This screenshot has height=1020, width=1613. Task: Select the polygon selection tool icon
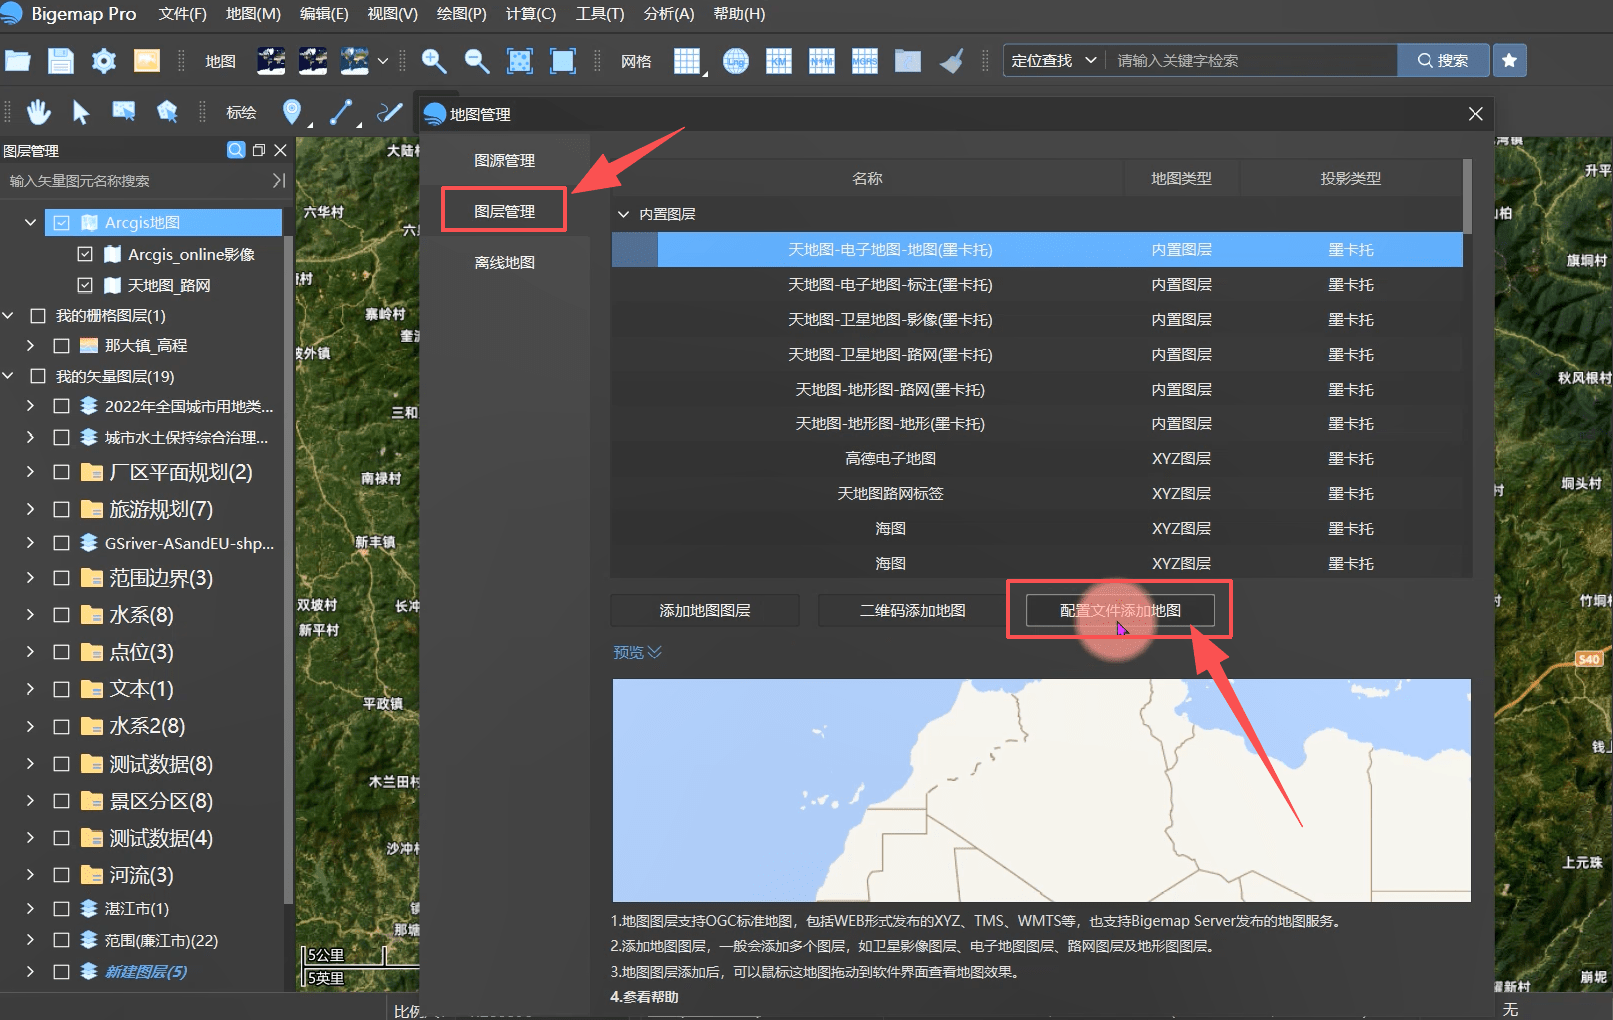pyautogui.click(x=167, y=112)
